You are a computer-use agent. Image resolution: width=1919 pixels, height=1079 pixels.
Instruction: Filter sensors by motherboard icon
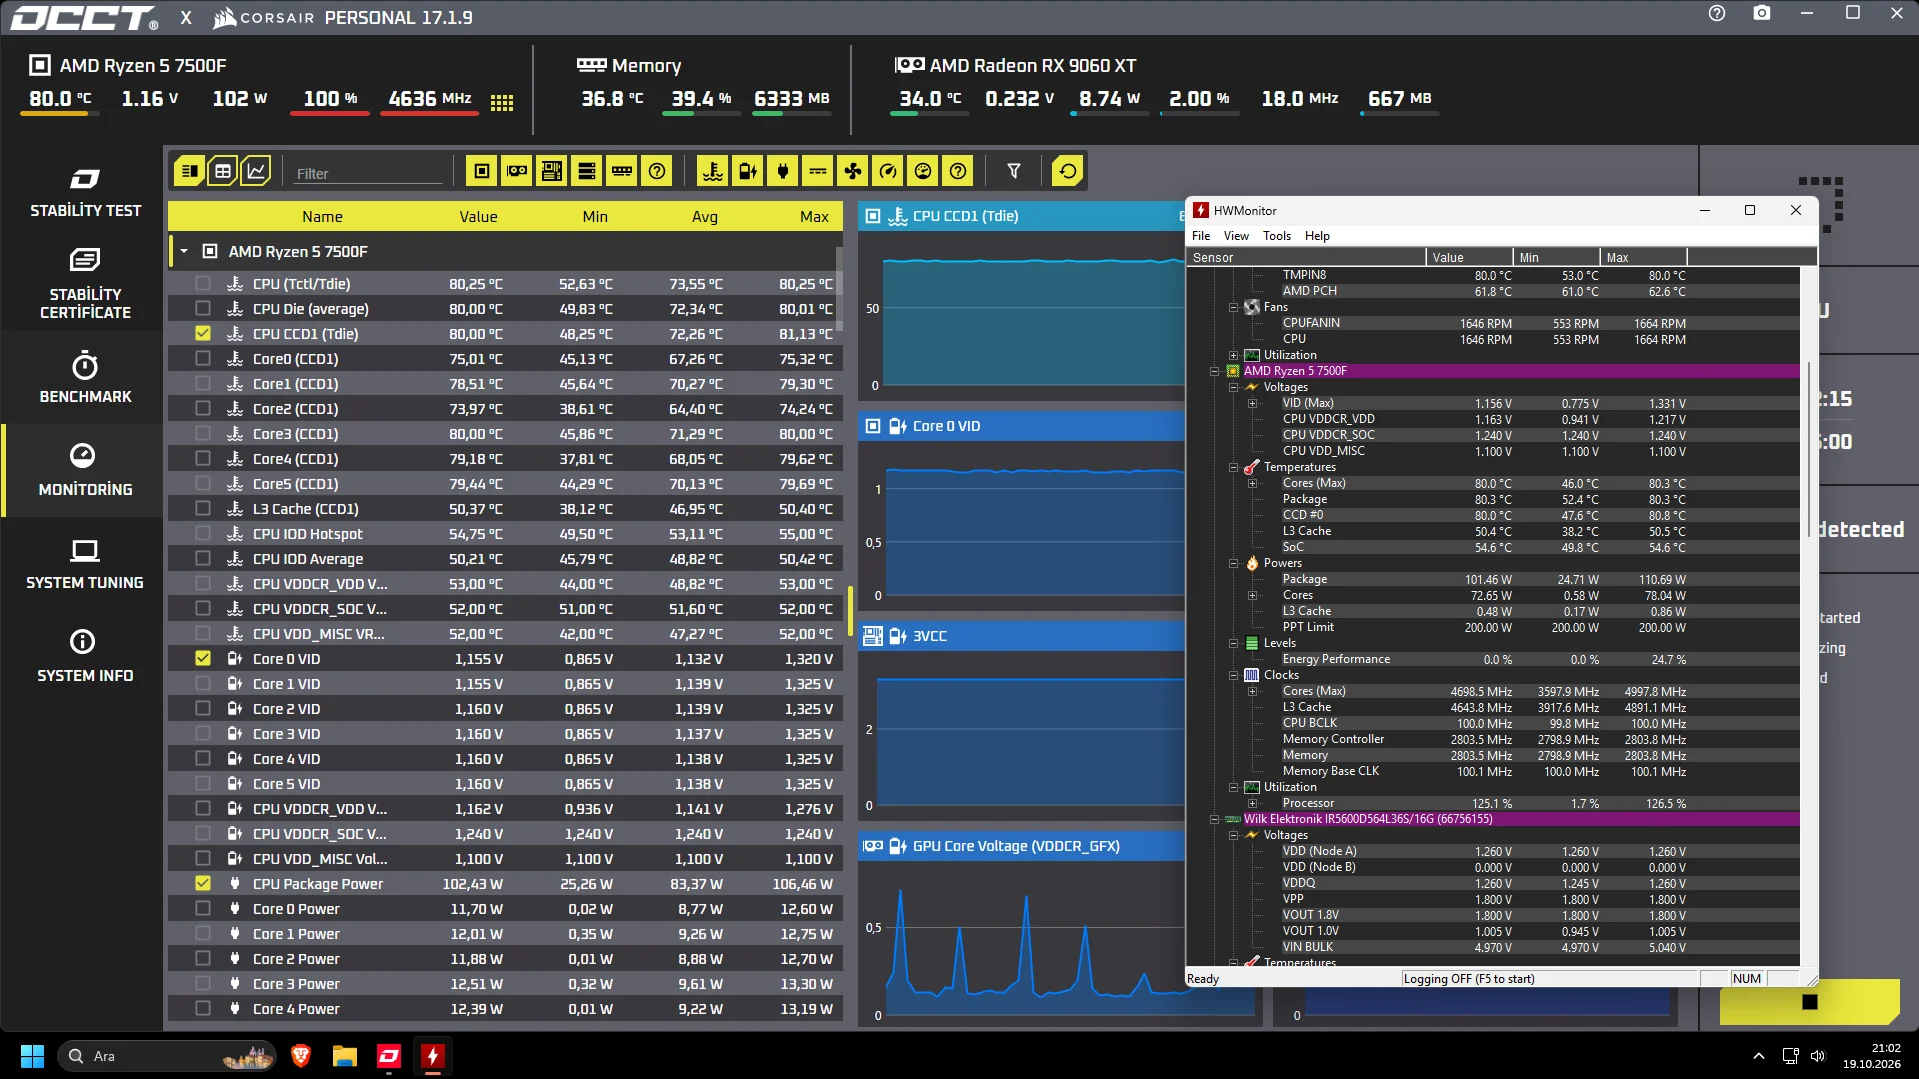(x=552, y=171)
